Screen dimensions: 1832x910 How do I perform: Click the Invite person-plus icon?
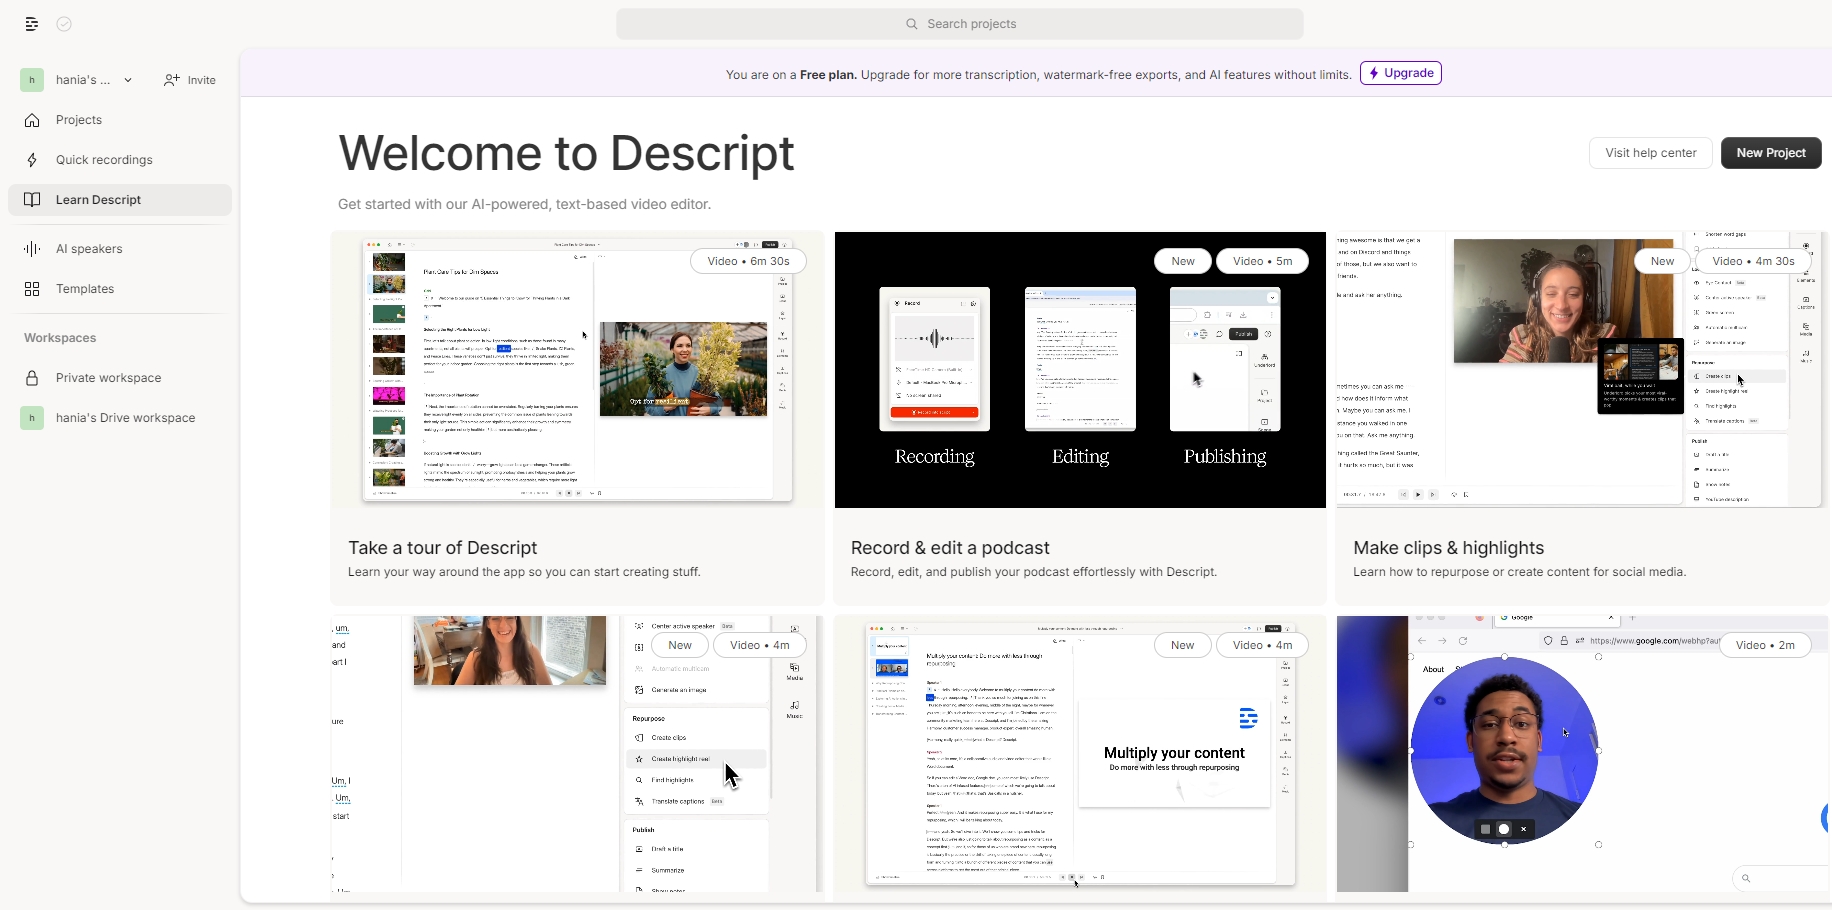[x=172, y=80]
